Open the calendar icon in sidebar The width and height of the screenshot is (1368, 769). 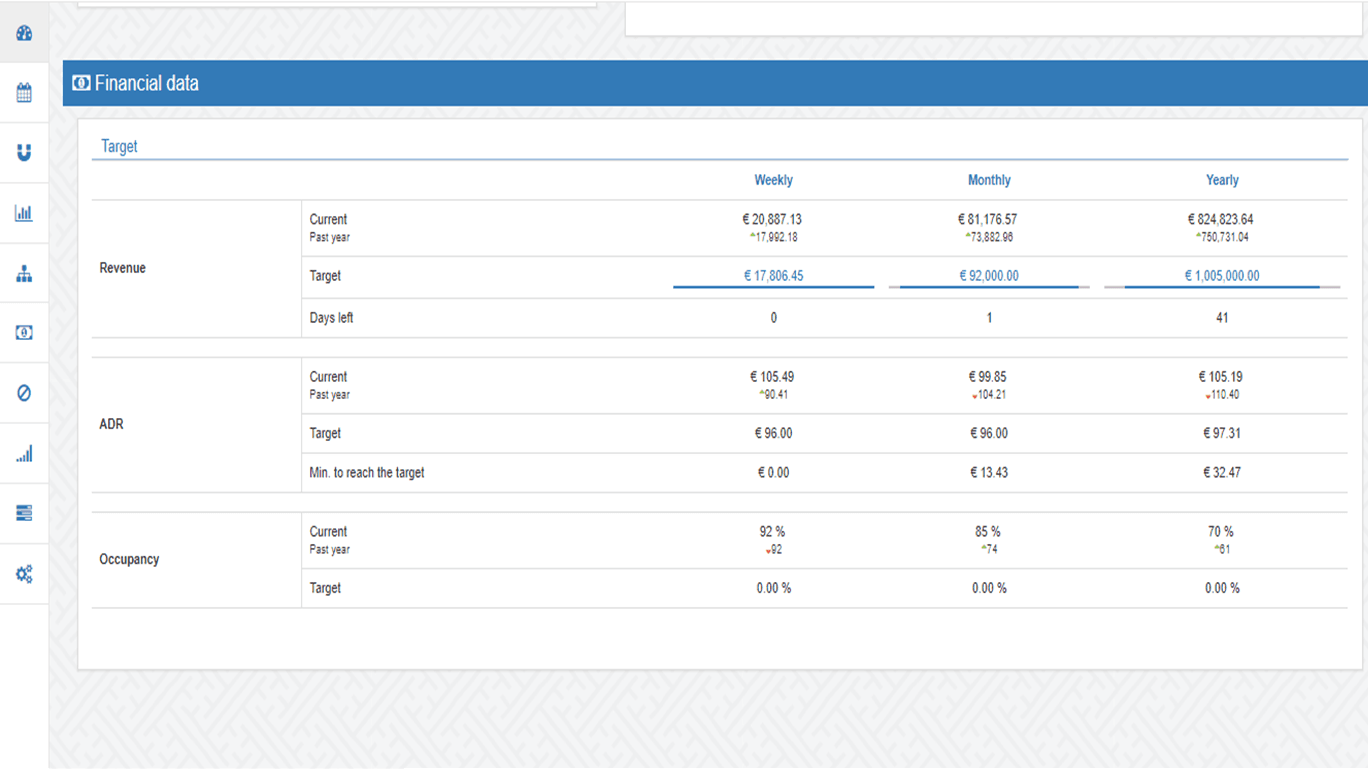[24, 93]
